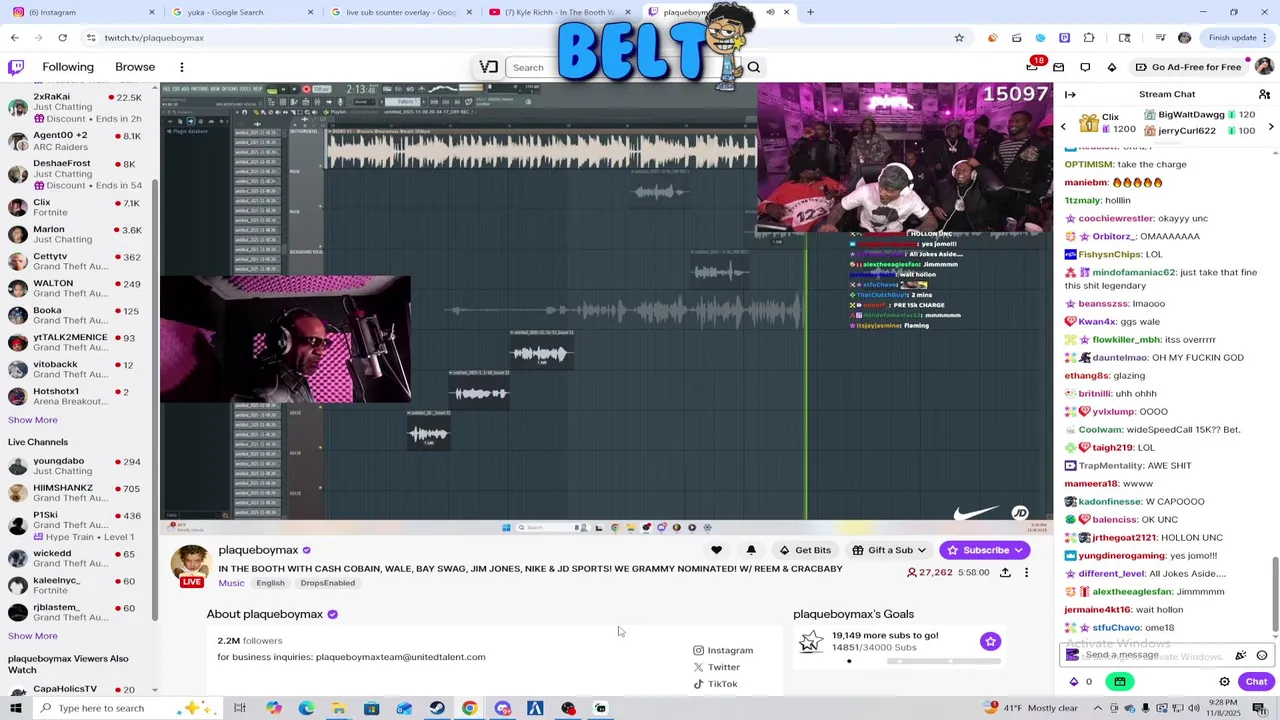Screen dimensions: 1280x720
Task: Open Microsoft Edge from the taskbar
Action: tap(306, 708)
